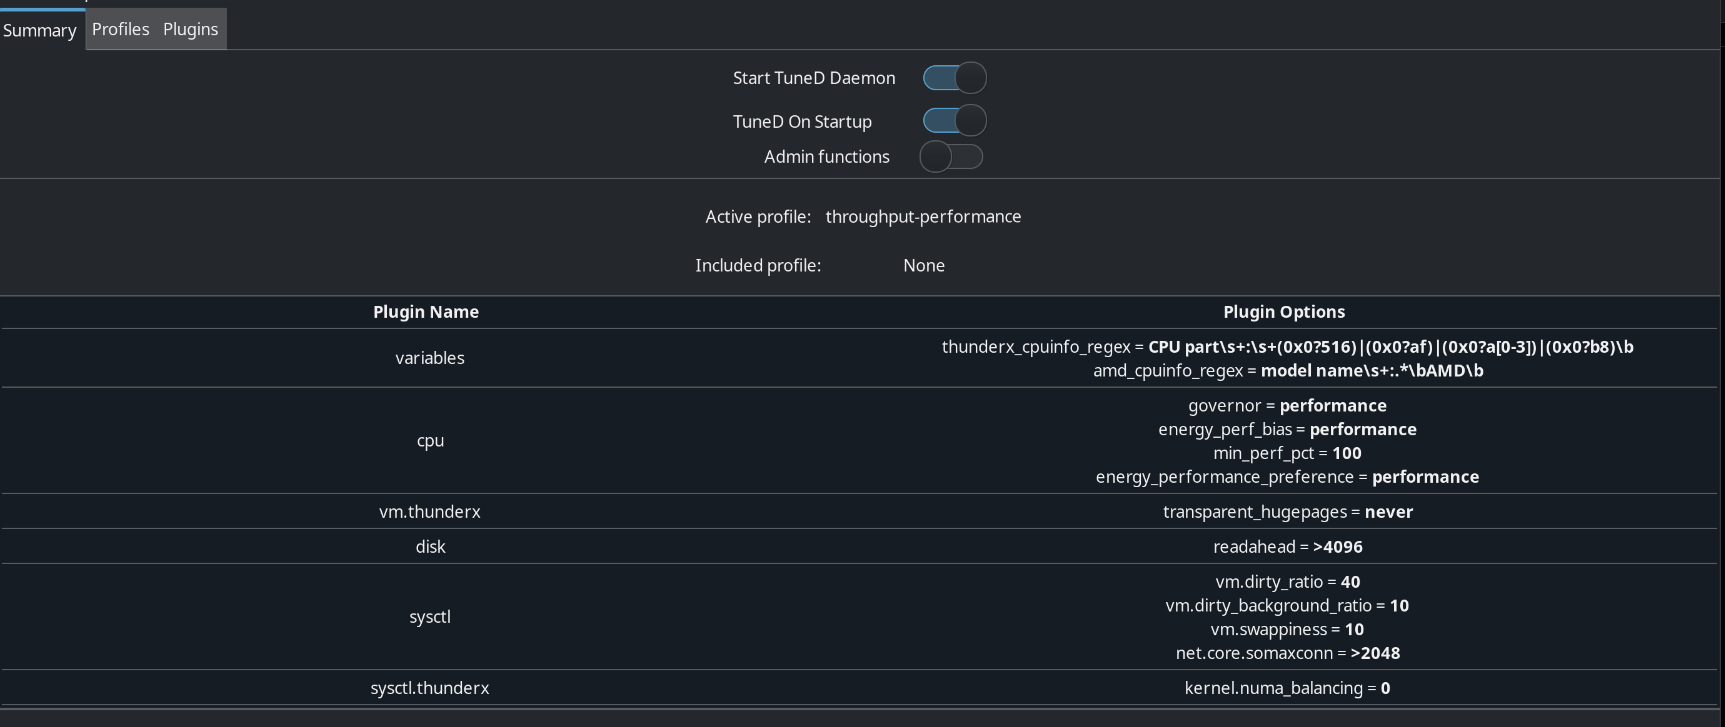Select the cpu plugin name

click(430, 441)
